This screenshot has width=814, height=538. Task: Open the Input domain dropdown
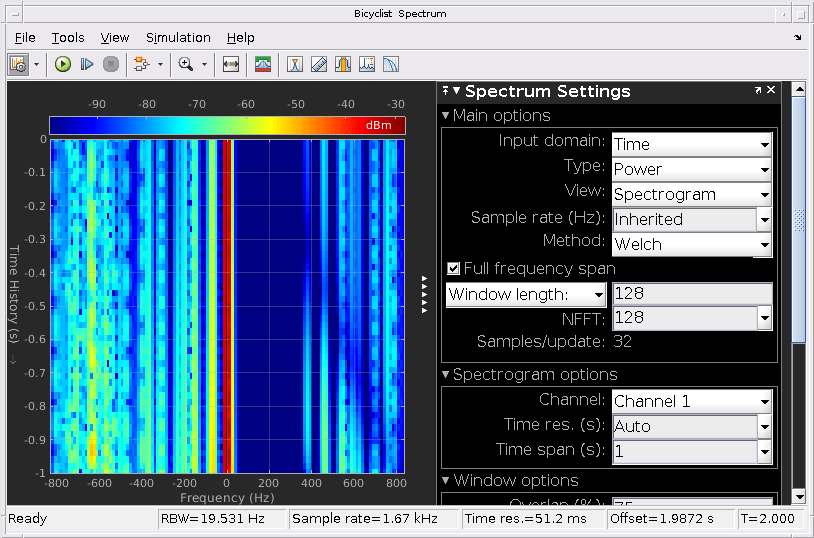pos(692,144)
